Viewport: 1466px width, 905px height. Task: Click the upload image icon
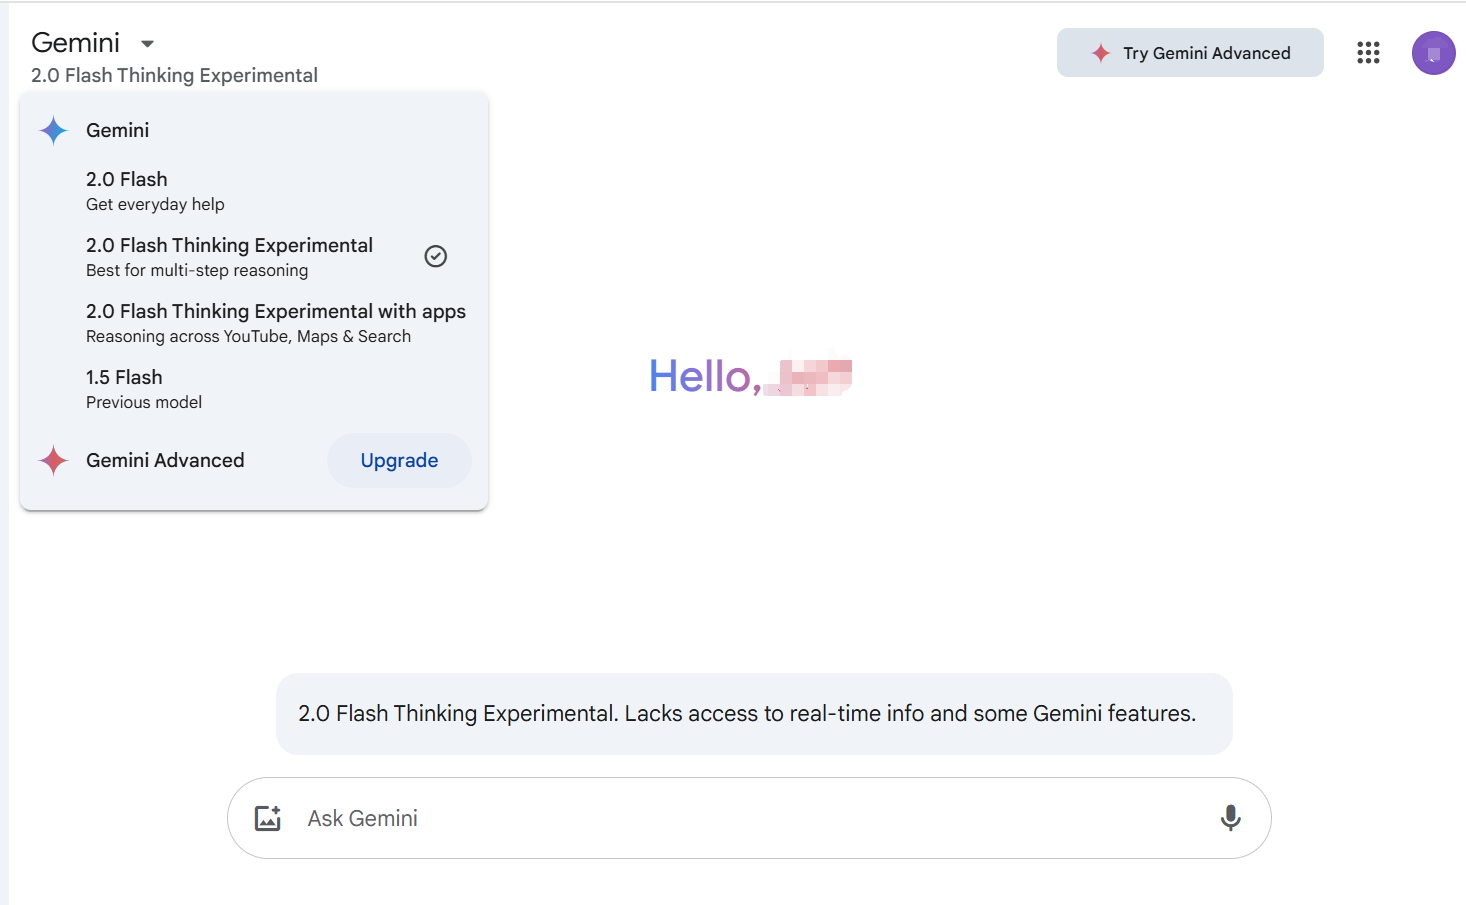268,818
